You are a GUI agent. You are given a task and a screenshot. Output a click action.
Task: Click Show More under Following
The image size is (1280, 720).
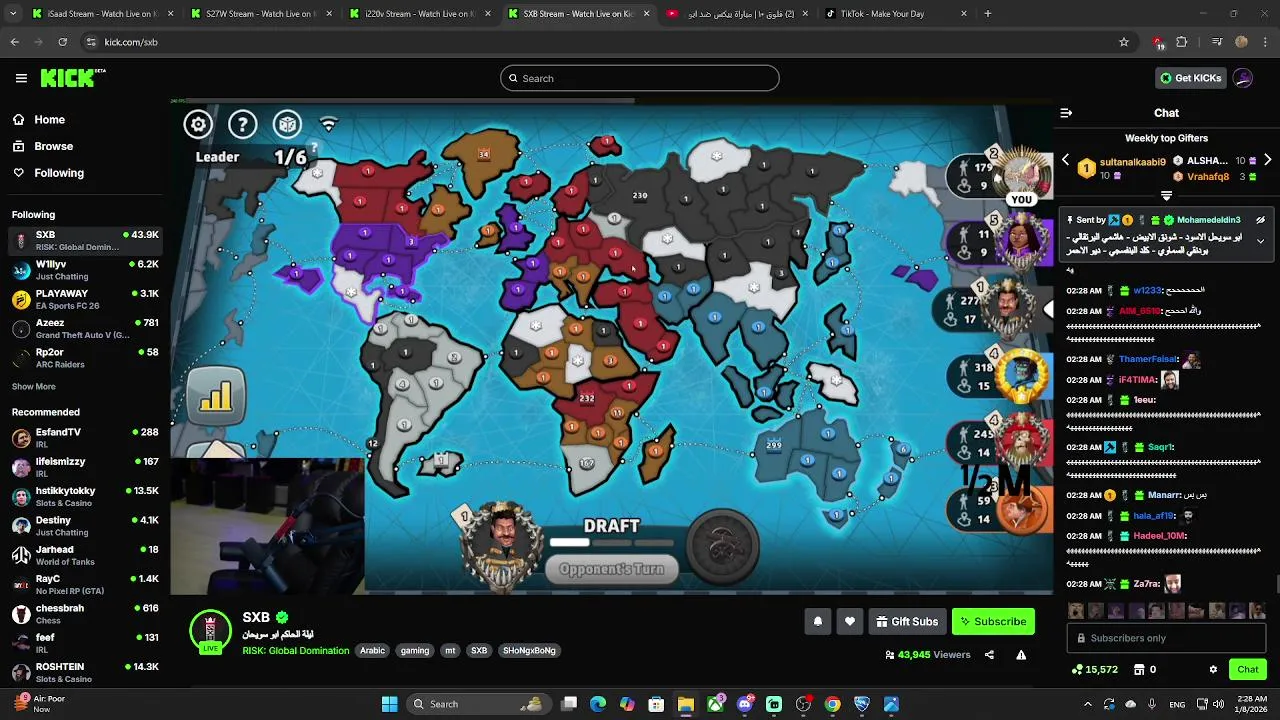[34, 386]
